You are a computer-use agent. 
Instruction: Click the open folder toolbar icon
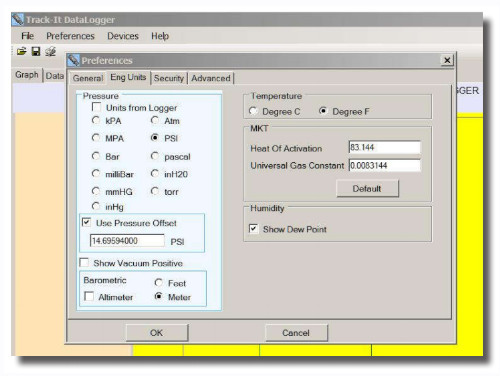coord(22,52)
